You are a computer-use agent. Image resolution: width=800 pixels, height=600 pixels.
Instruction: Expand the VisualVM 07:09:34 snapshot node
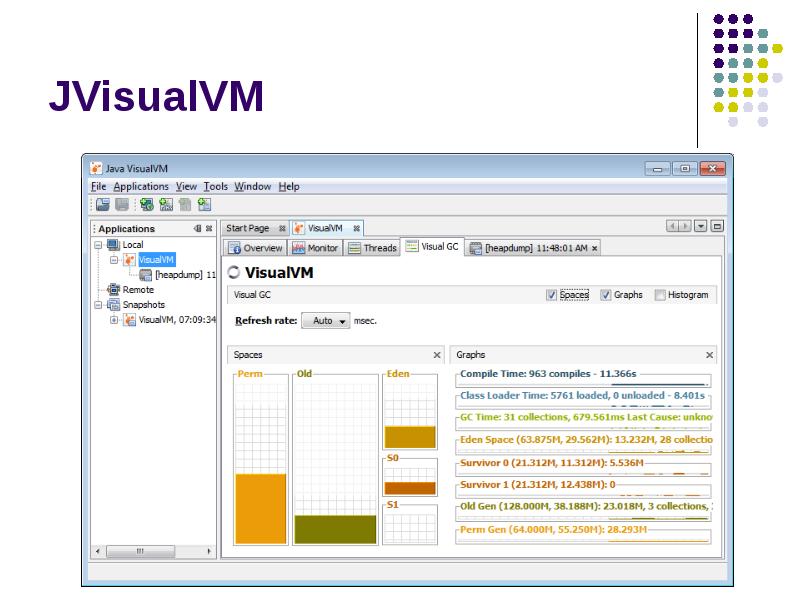[x=114, y=320]
